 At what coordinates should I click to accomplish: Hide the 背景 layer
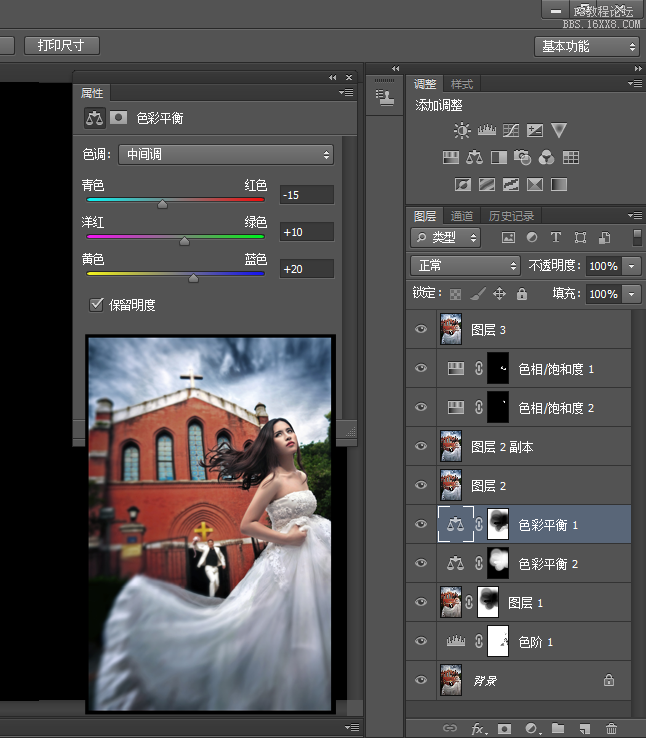pyautogui.click(x=421, y=680)
